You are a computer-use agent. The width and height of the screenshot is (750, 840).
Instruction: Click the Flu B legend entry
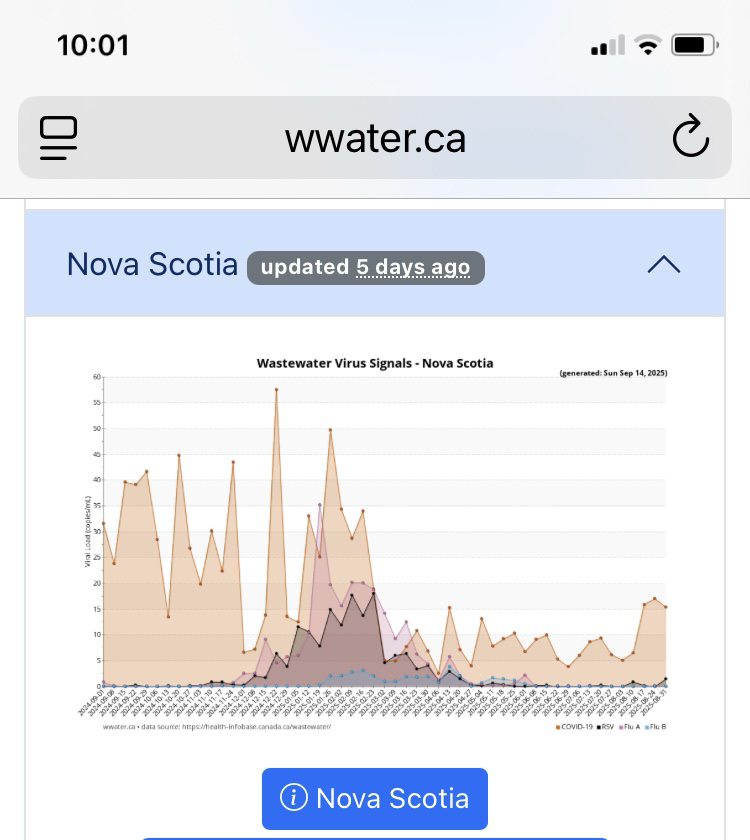pos(657,727)
